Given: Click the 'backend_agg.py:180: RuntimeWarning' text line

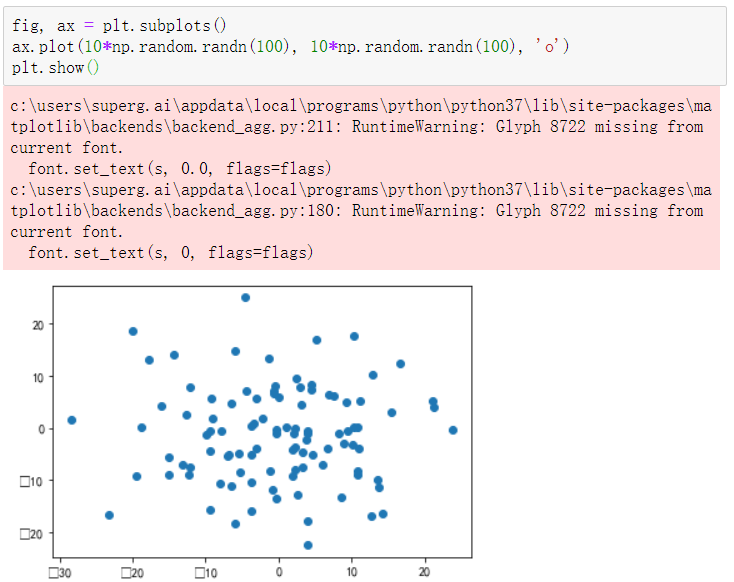Looking at the screenshot, I should tap(357, 211).
